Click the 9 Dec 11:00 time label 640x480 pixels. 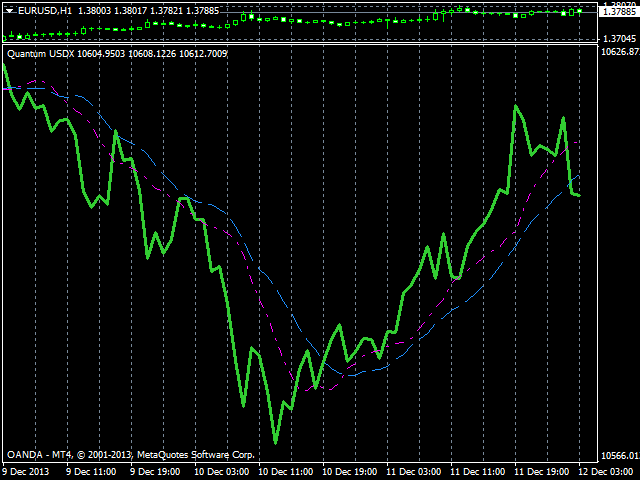pyautogui.click(x=90, y=471)
